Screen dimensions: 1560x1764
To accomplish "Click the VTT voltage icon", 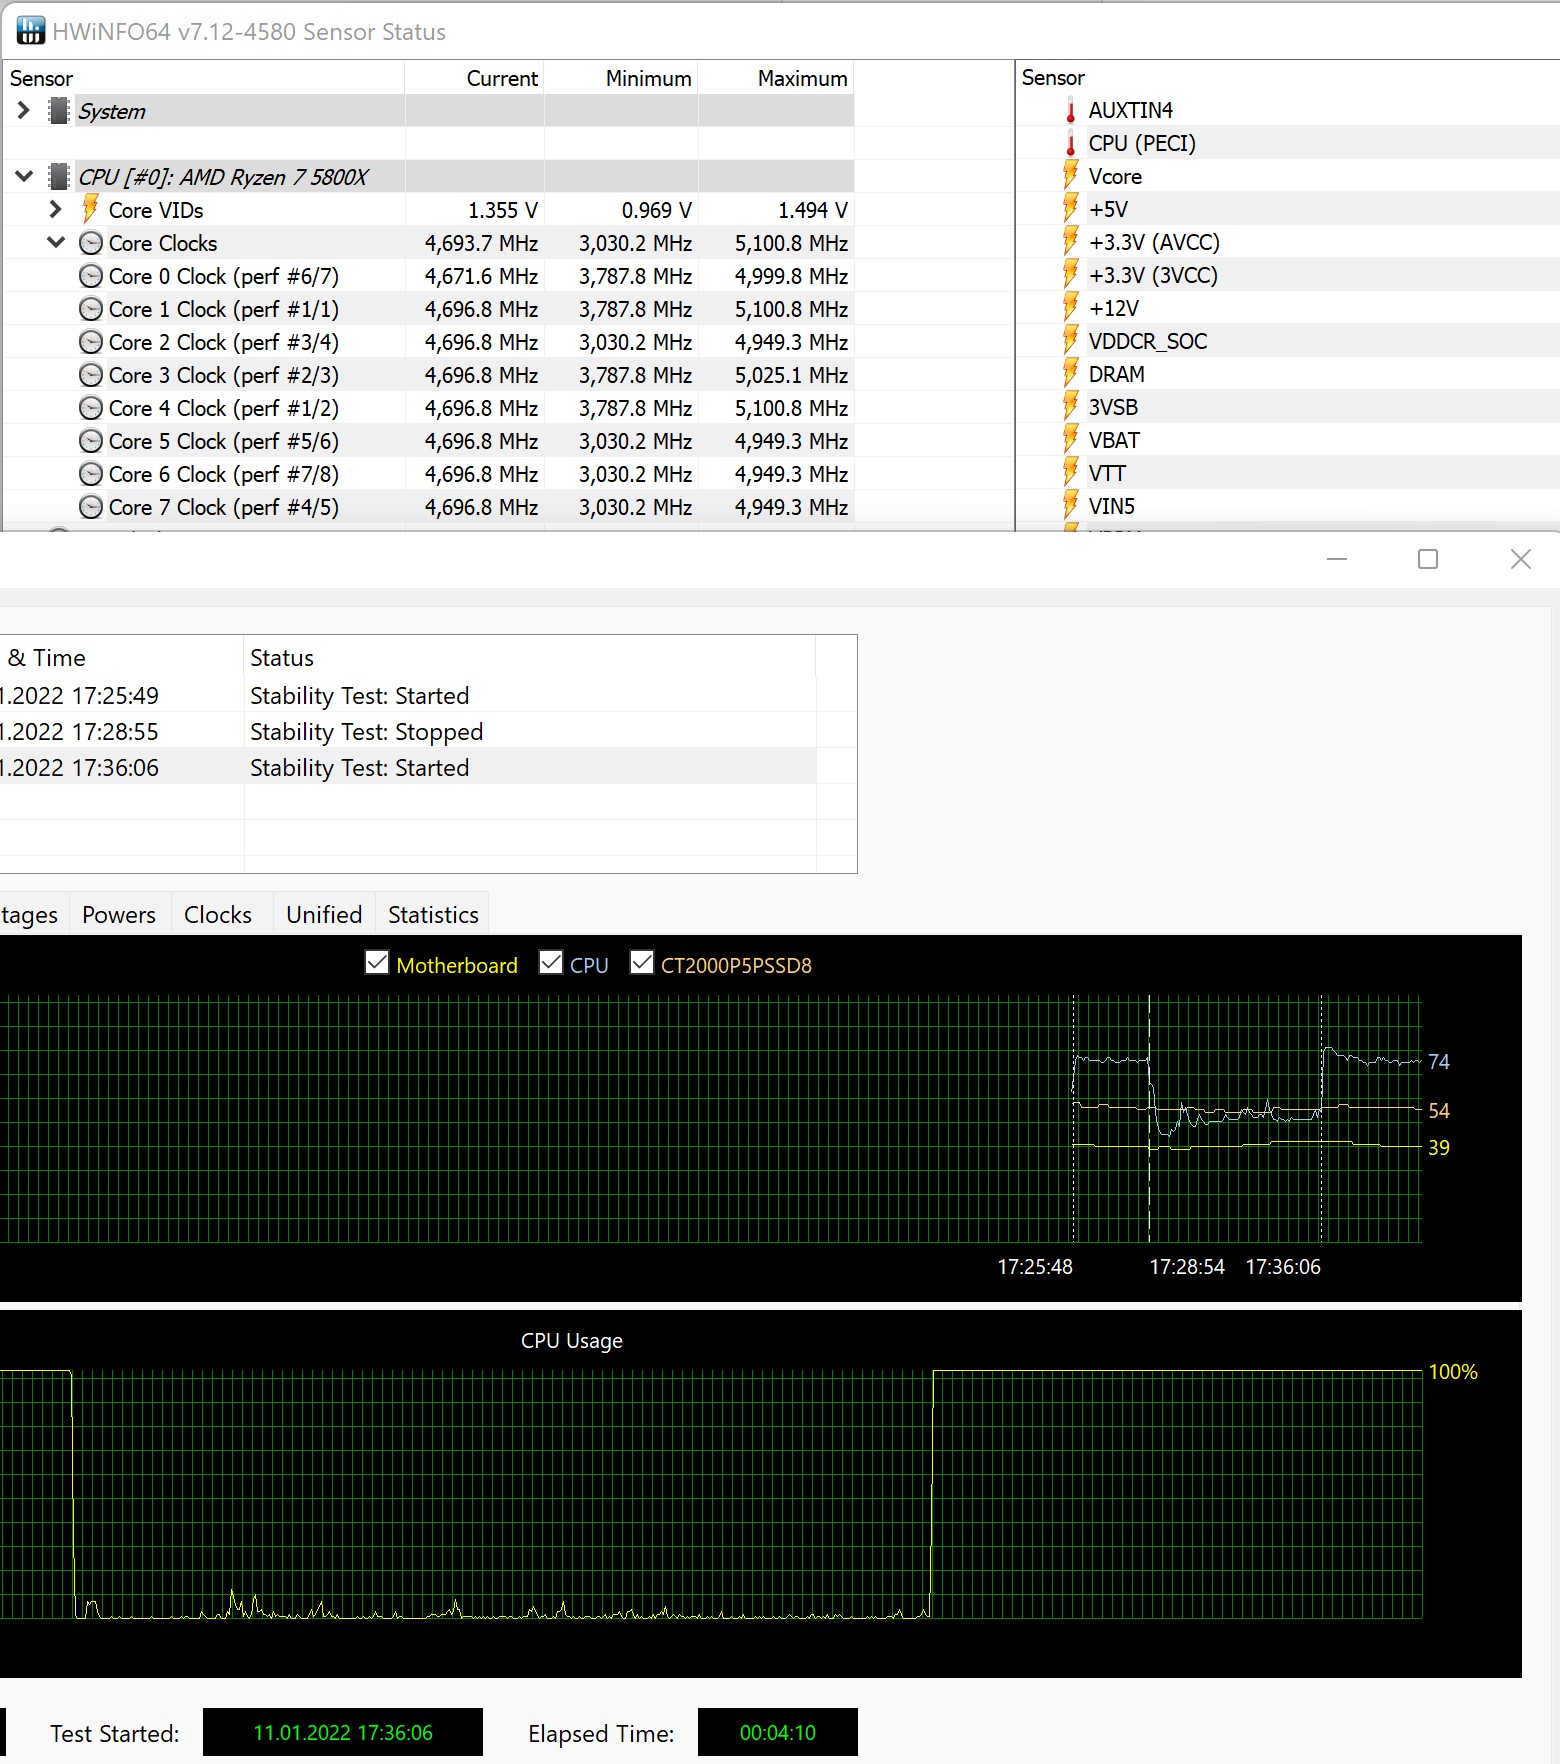I will pyautogui.click(x=1071, y=473).
